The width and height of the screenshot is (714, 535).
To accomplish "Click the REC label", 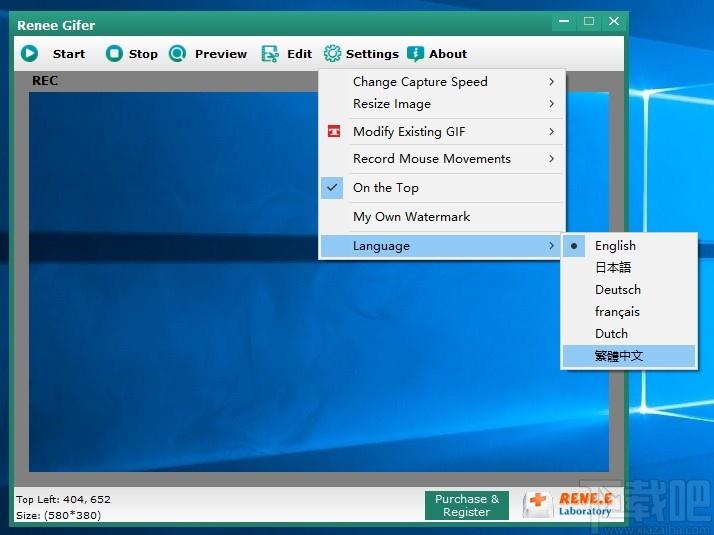I will 45,81.
